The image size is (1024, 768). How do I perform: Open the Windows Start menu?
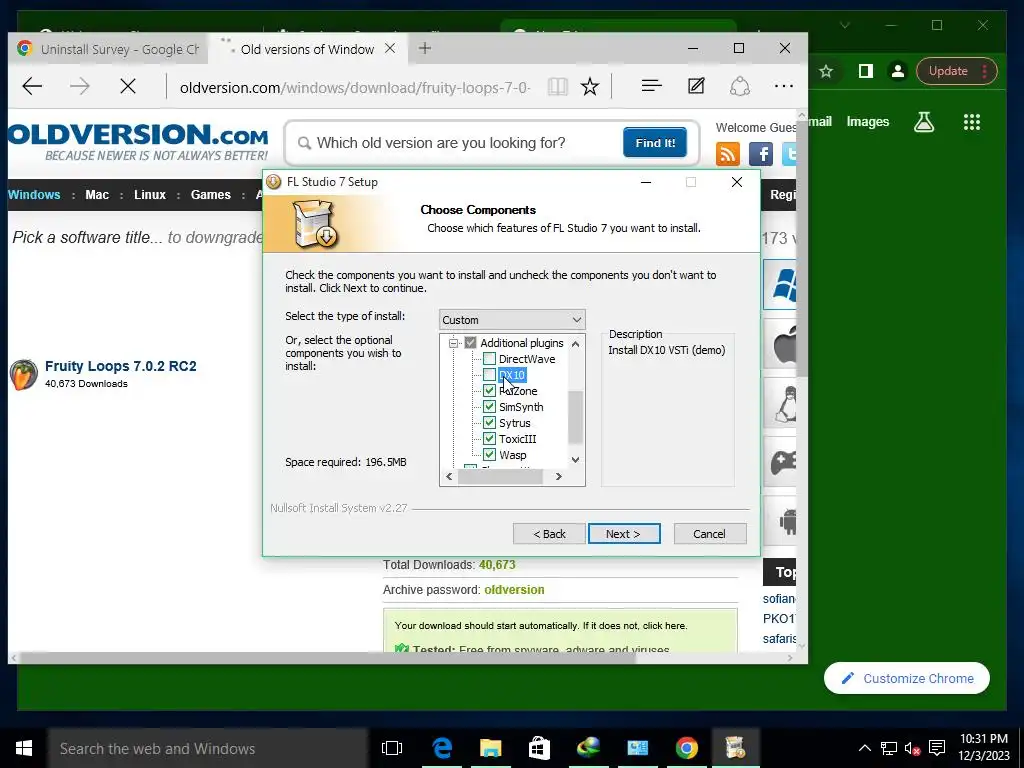pyautogui.click(x=24, y=748)
